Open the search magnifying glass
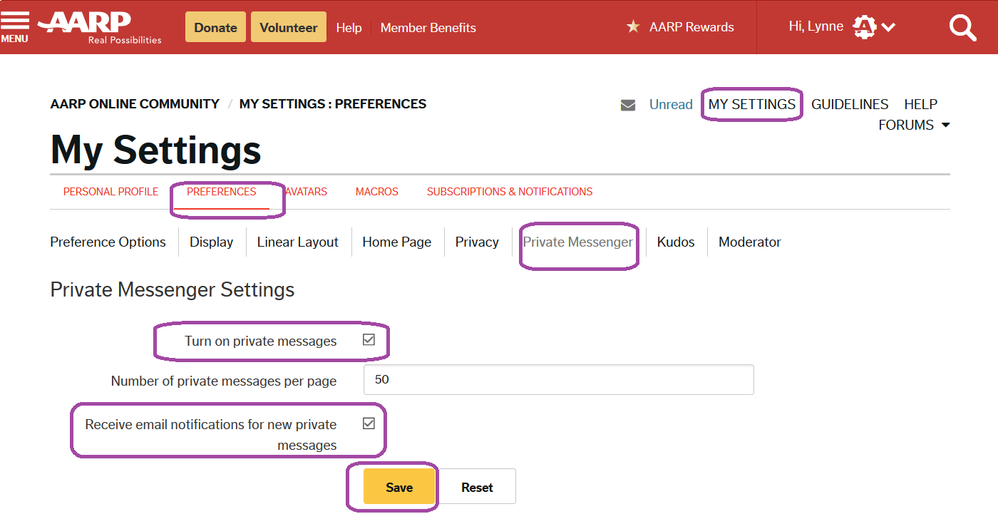The image size is (998, 519). pyautogui.click(x=962, y=28)
